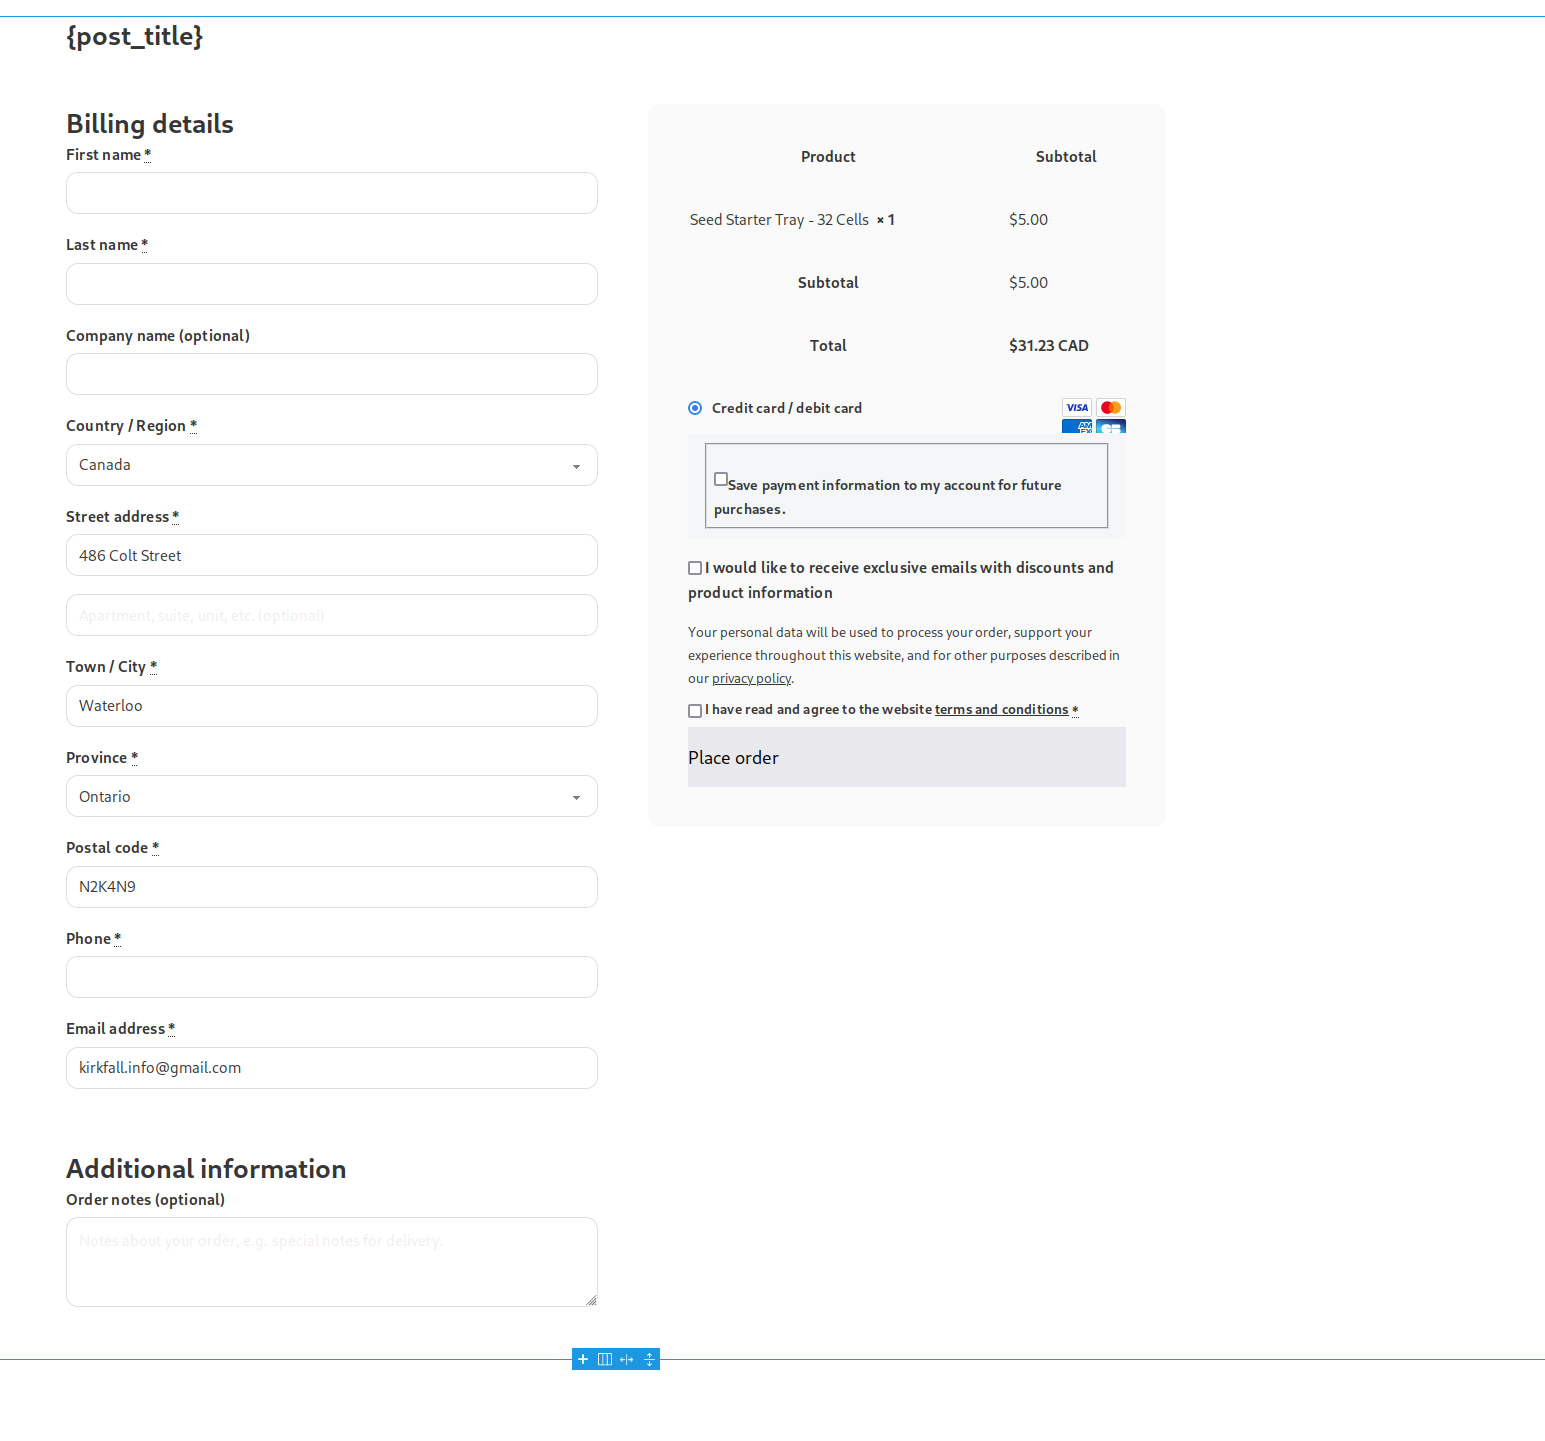Click the Mastercard logo
Image resolution: width=1545 pixels, height=1441 pixels.
tap(1110, 407)
